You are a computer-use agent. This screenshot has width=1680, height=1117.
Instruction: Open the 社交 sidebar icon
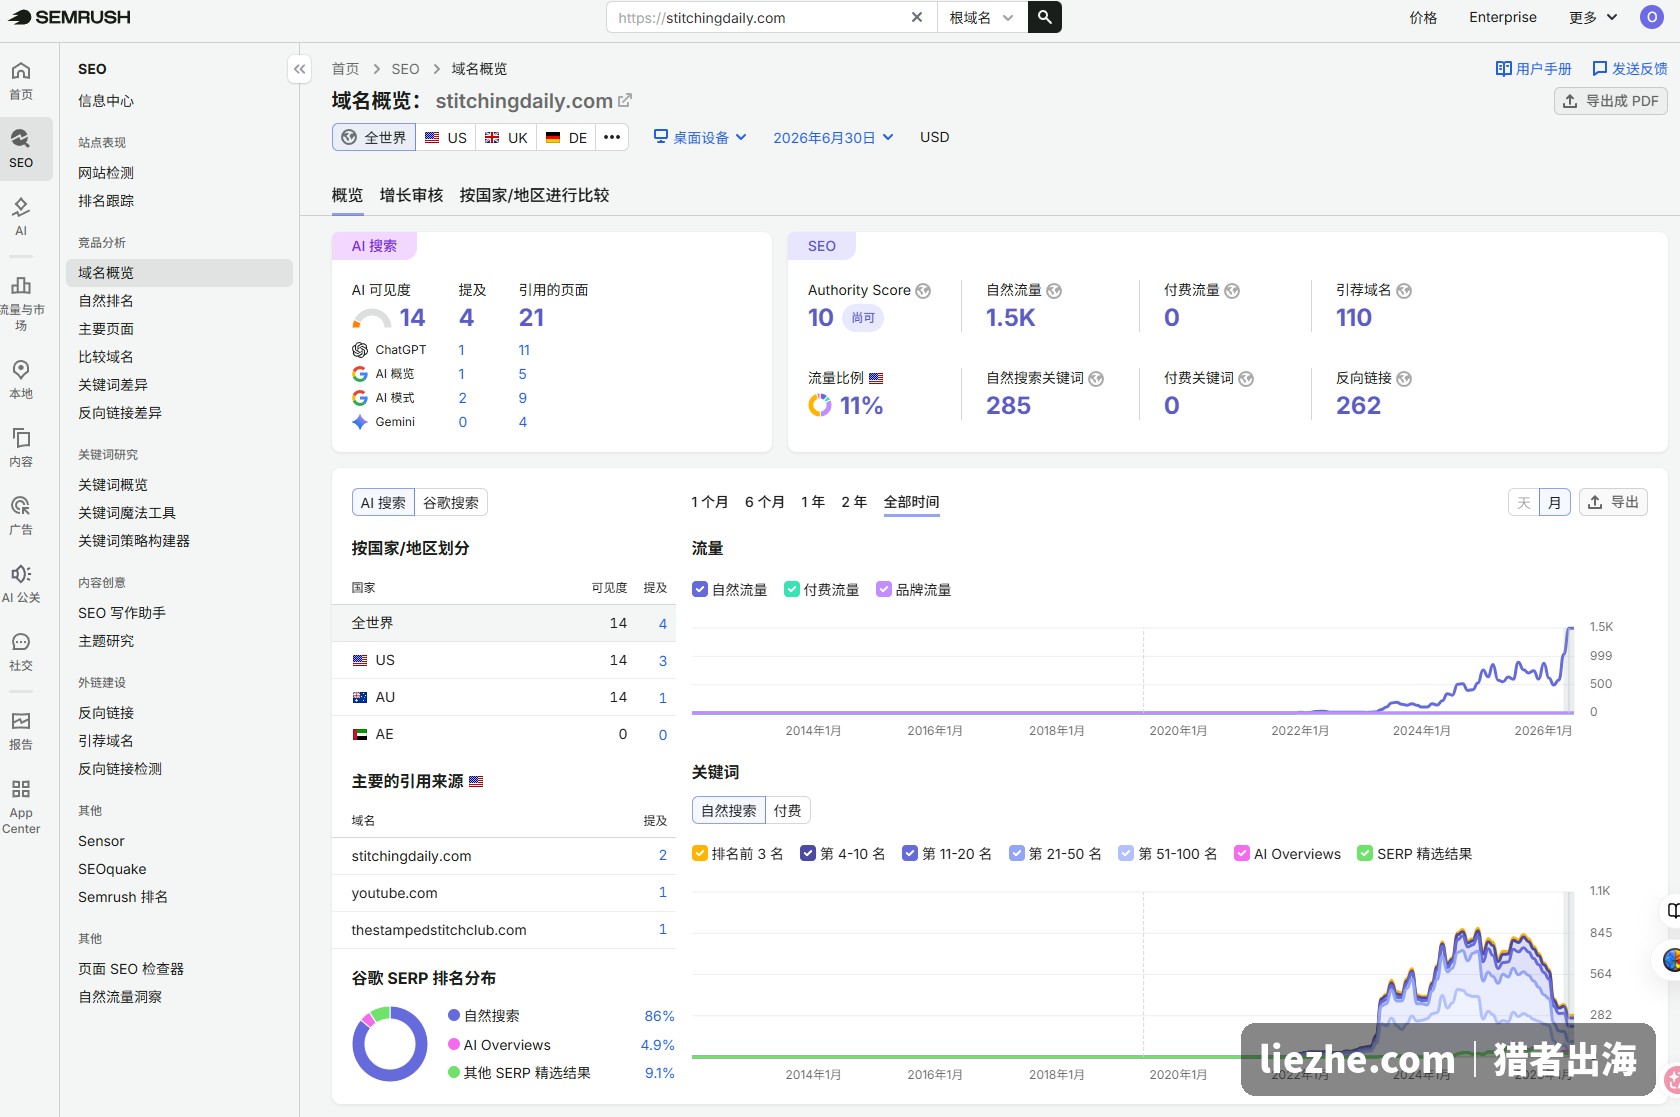coord(21,651)
